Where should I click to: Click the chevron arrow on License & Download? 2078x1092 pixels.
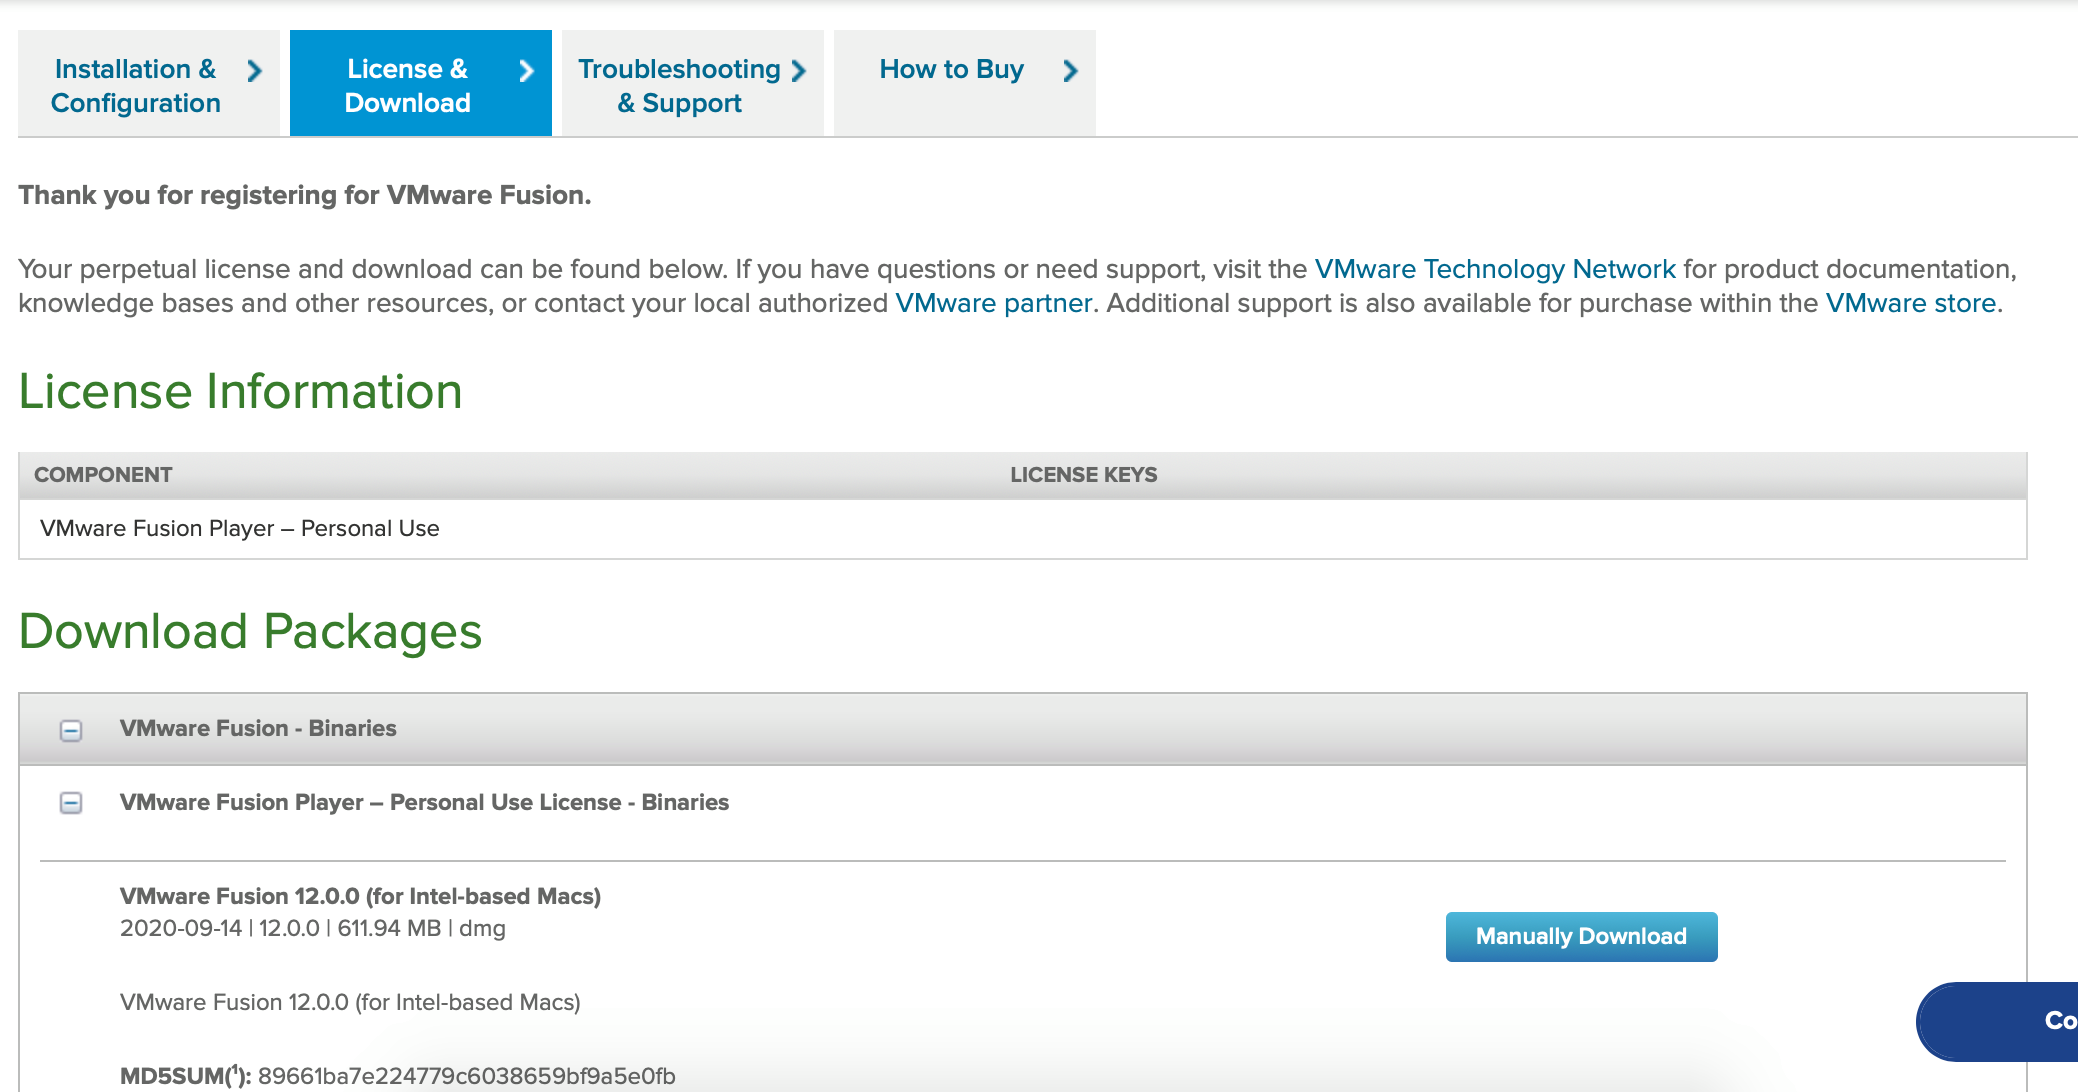(x=526, y=71)
